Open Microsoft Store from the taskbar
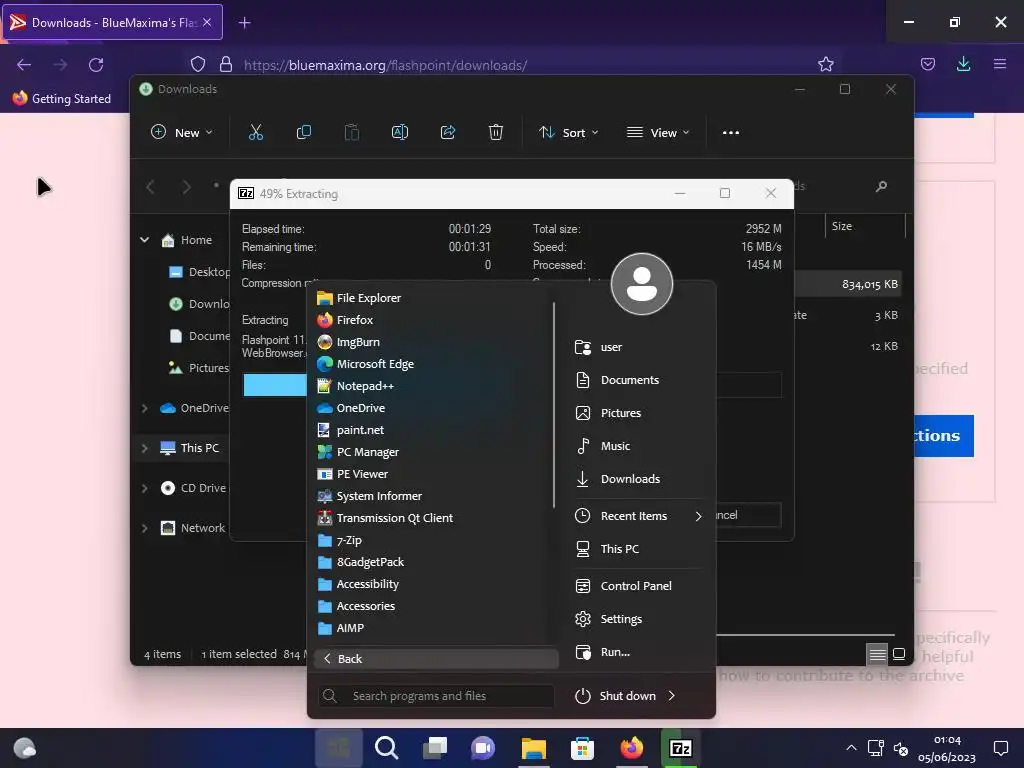This screenshot has width=1024, height=768. click(583, 748)
